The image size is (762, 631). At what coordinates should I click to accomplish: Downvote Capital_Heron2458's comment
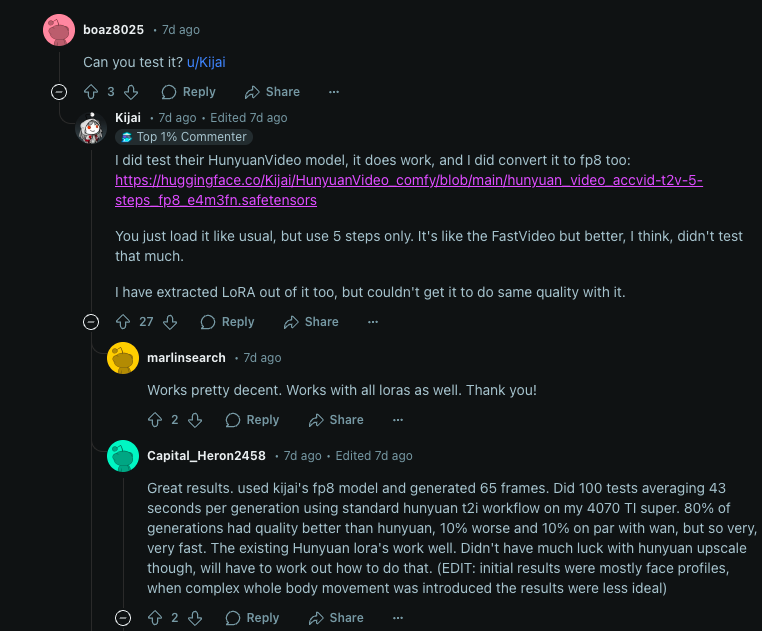195,617
